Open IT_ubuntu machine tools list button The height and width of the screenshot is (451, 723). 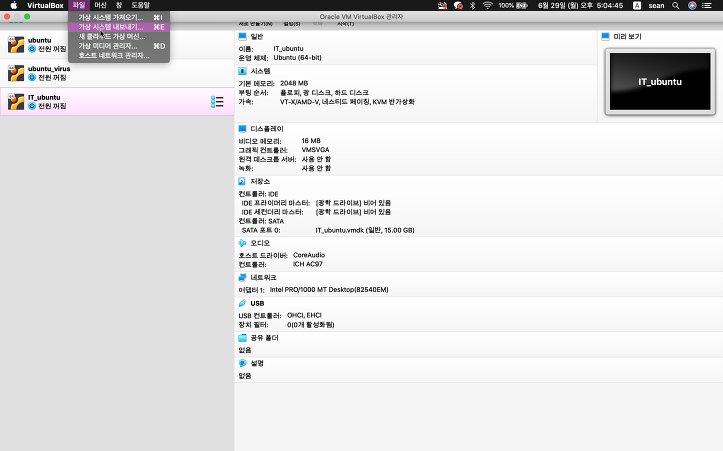(217, 102)
